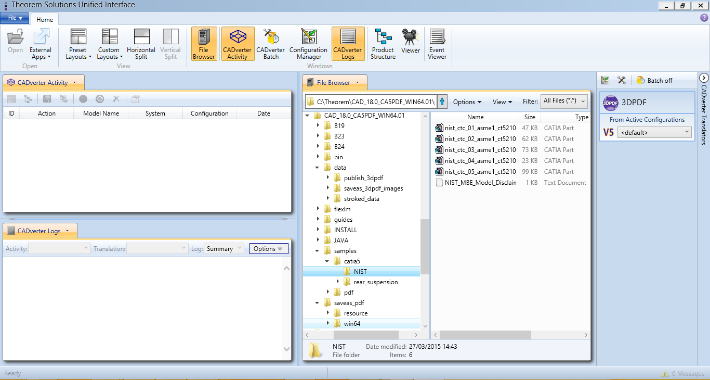Open the V5 default configuration dropdown
Viewport: 710px width, 380px height.
[x=655, y=132]
